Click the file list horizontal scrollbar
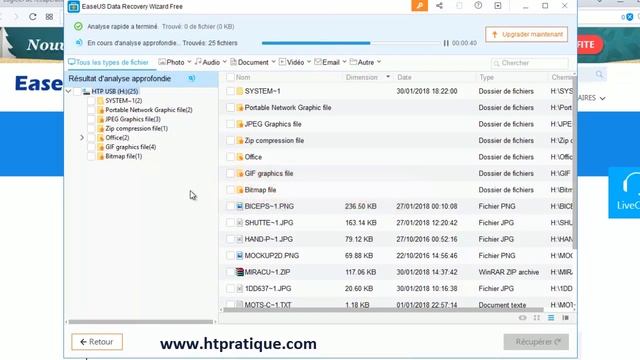Screen dimensions: 640x360 pos(384,310)
